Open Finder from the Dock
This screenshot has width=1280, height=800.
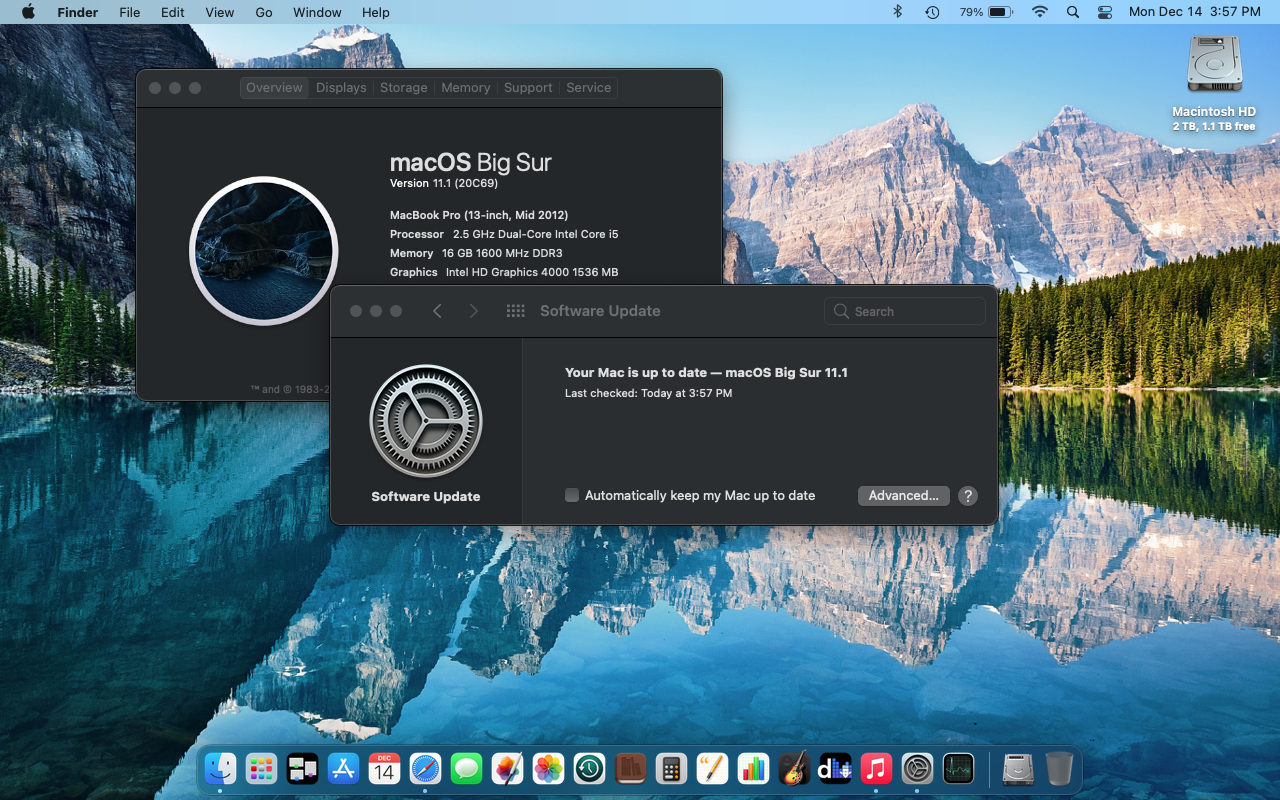220,768
